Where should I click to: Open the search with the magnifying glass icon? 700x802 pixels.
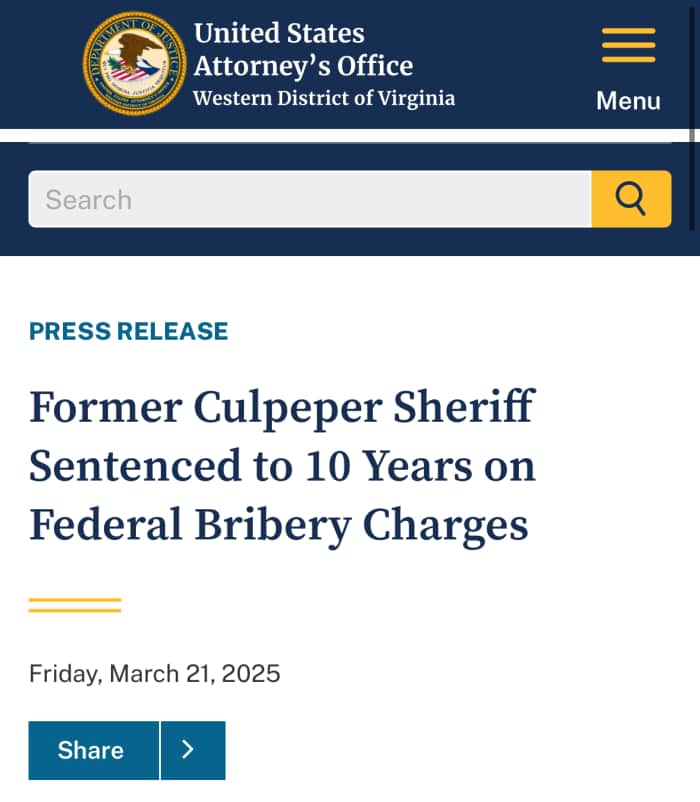(631, 199)
